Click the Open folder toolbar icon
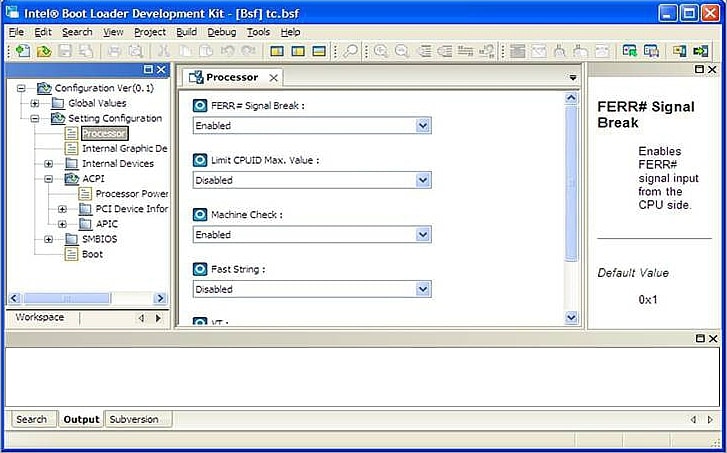This screenshot has height=453, width=727. click(x=44, y=51)
